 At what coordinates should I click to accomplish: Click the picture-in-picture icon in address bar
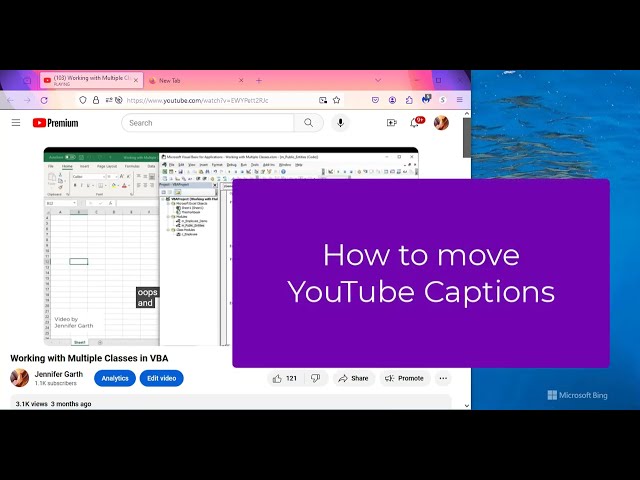coord(323,100)
